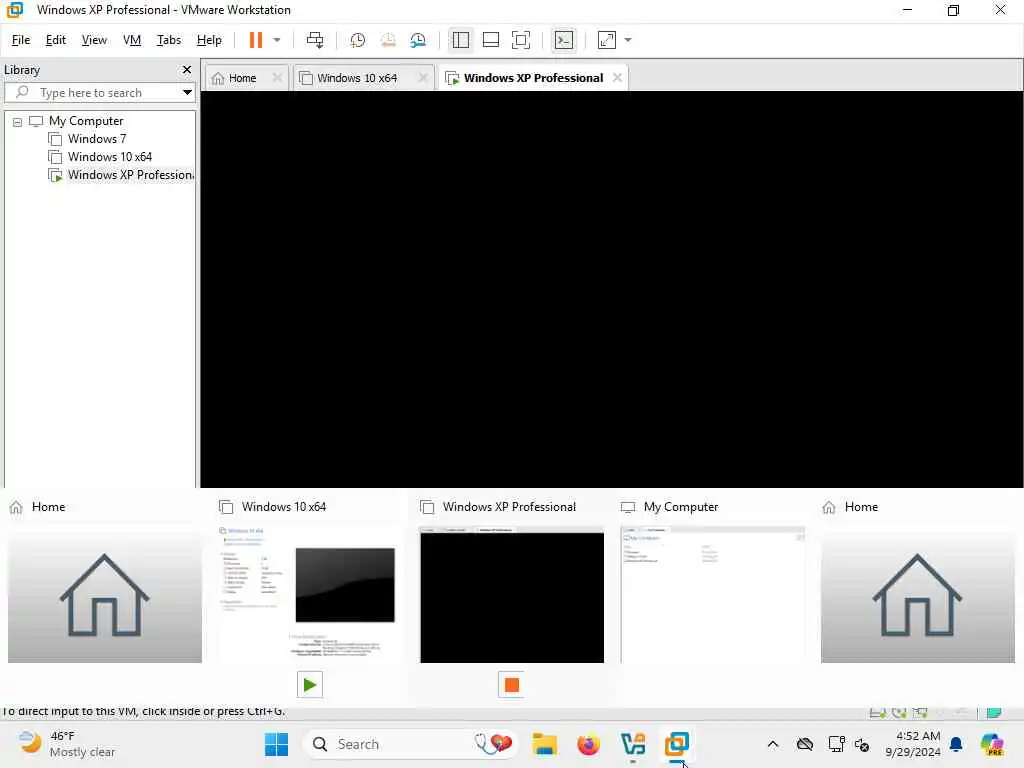Open the stretch options dropdown arrow
The height and width of the screenshot is (768, 1024).
[x=628, y=40]
